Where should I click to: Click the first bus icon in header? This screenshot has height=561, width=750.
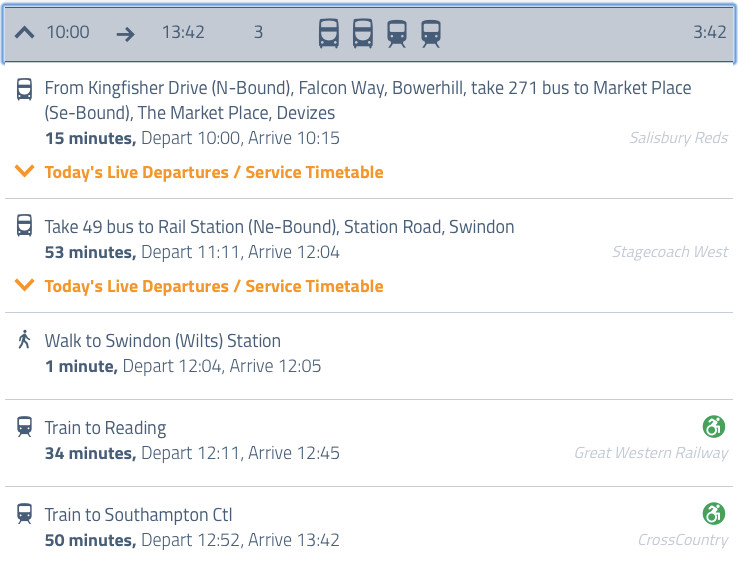pyautogui.click(x=329, y=33)
